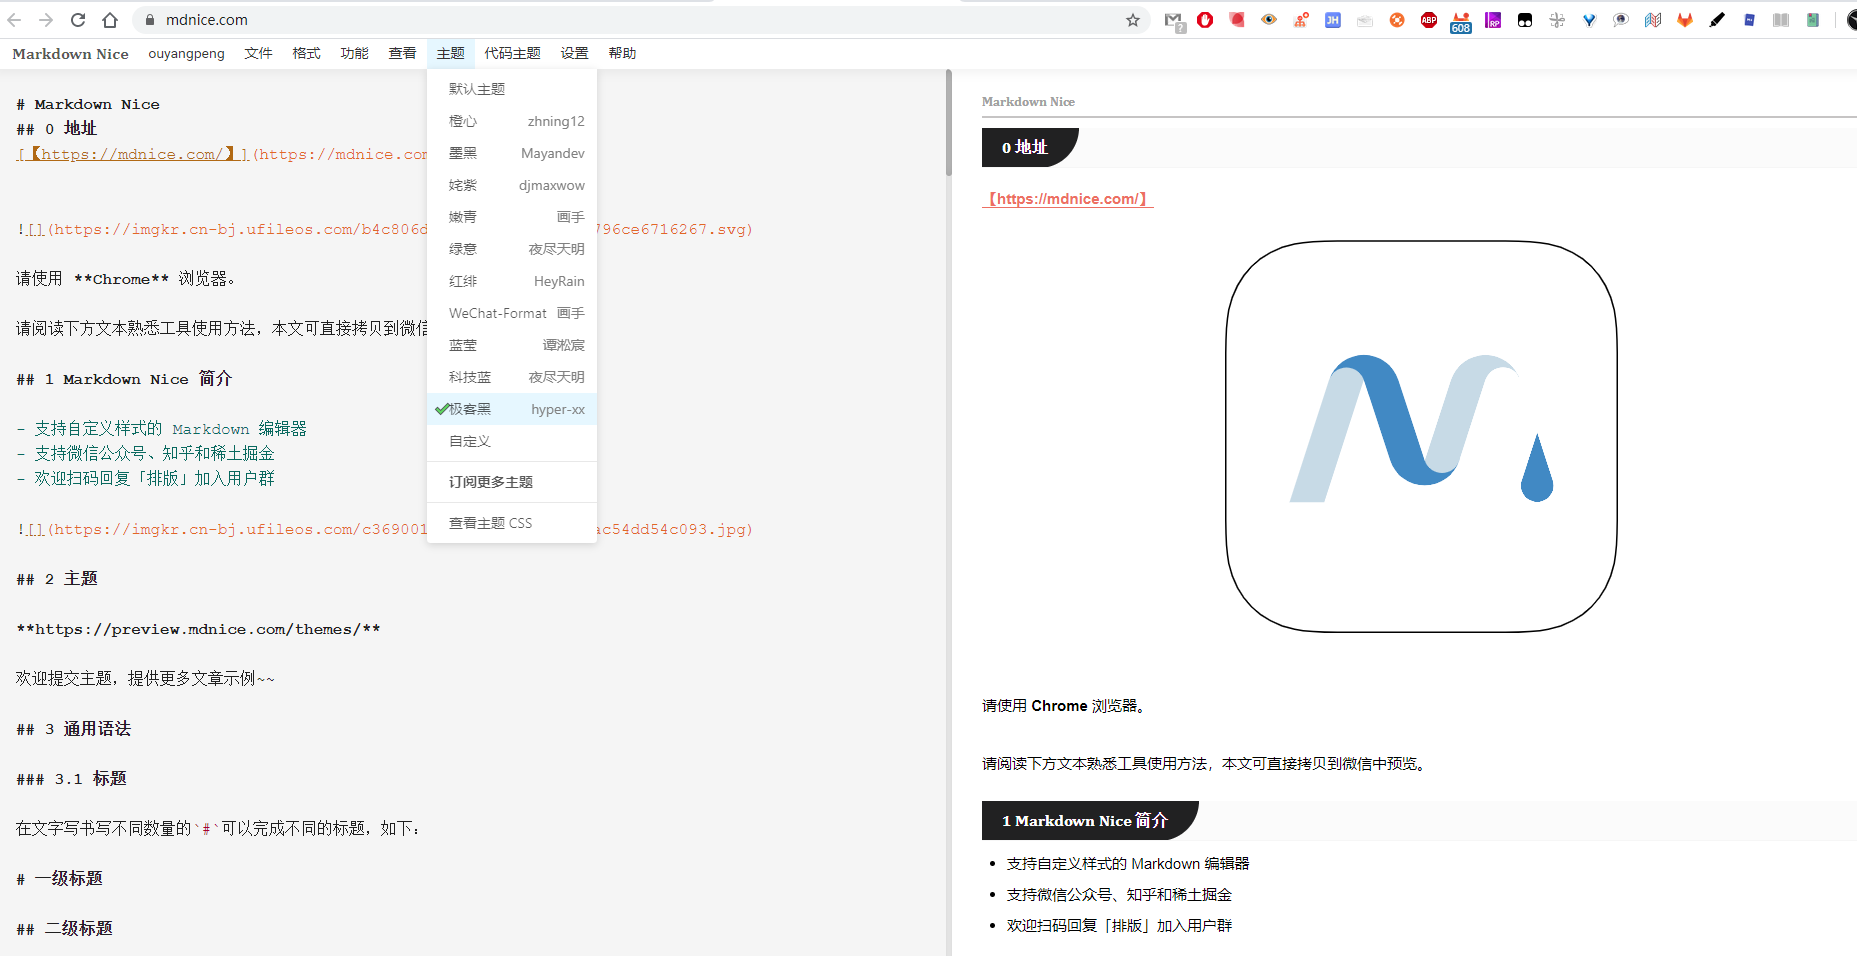Viewport: 1857px width, 956px height.
Task: Click the '## 2 主题' line in editor
Action: [x=57, y=579]
